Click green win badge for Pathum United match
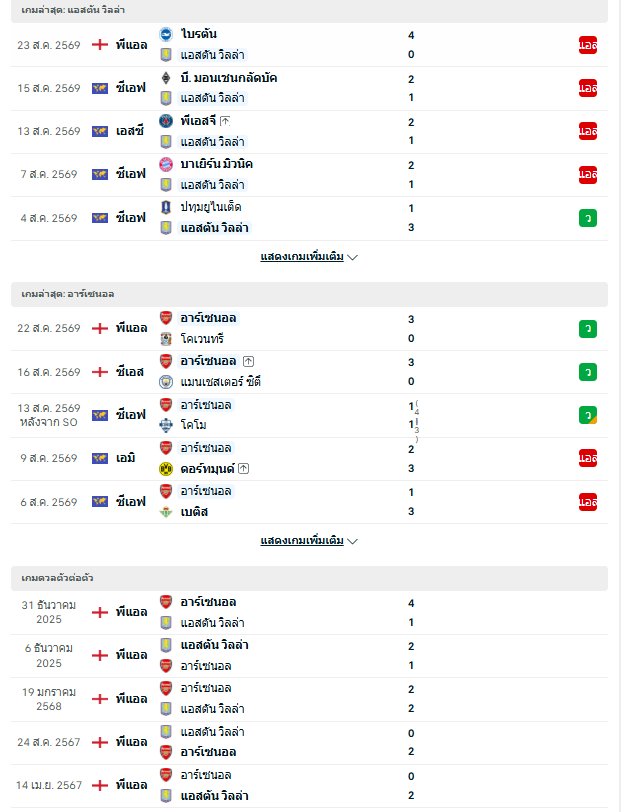This screenshot has width=621, height=812. pyautogui.click(x=588, y=218)
